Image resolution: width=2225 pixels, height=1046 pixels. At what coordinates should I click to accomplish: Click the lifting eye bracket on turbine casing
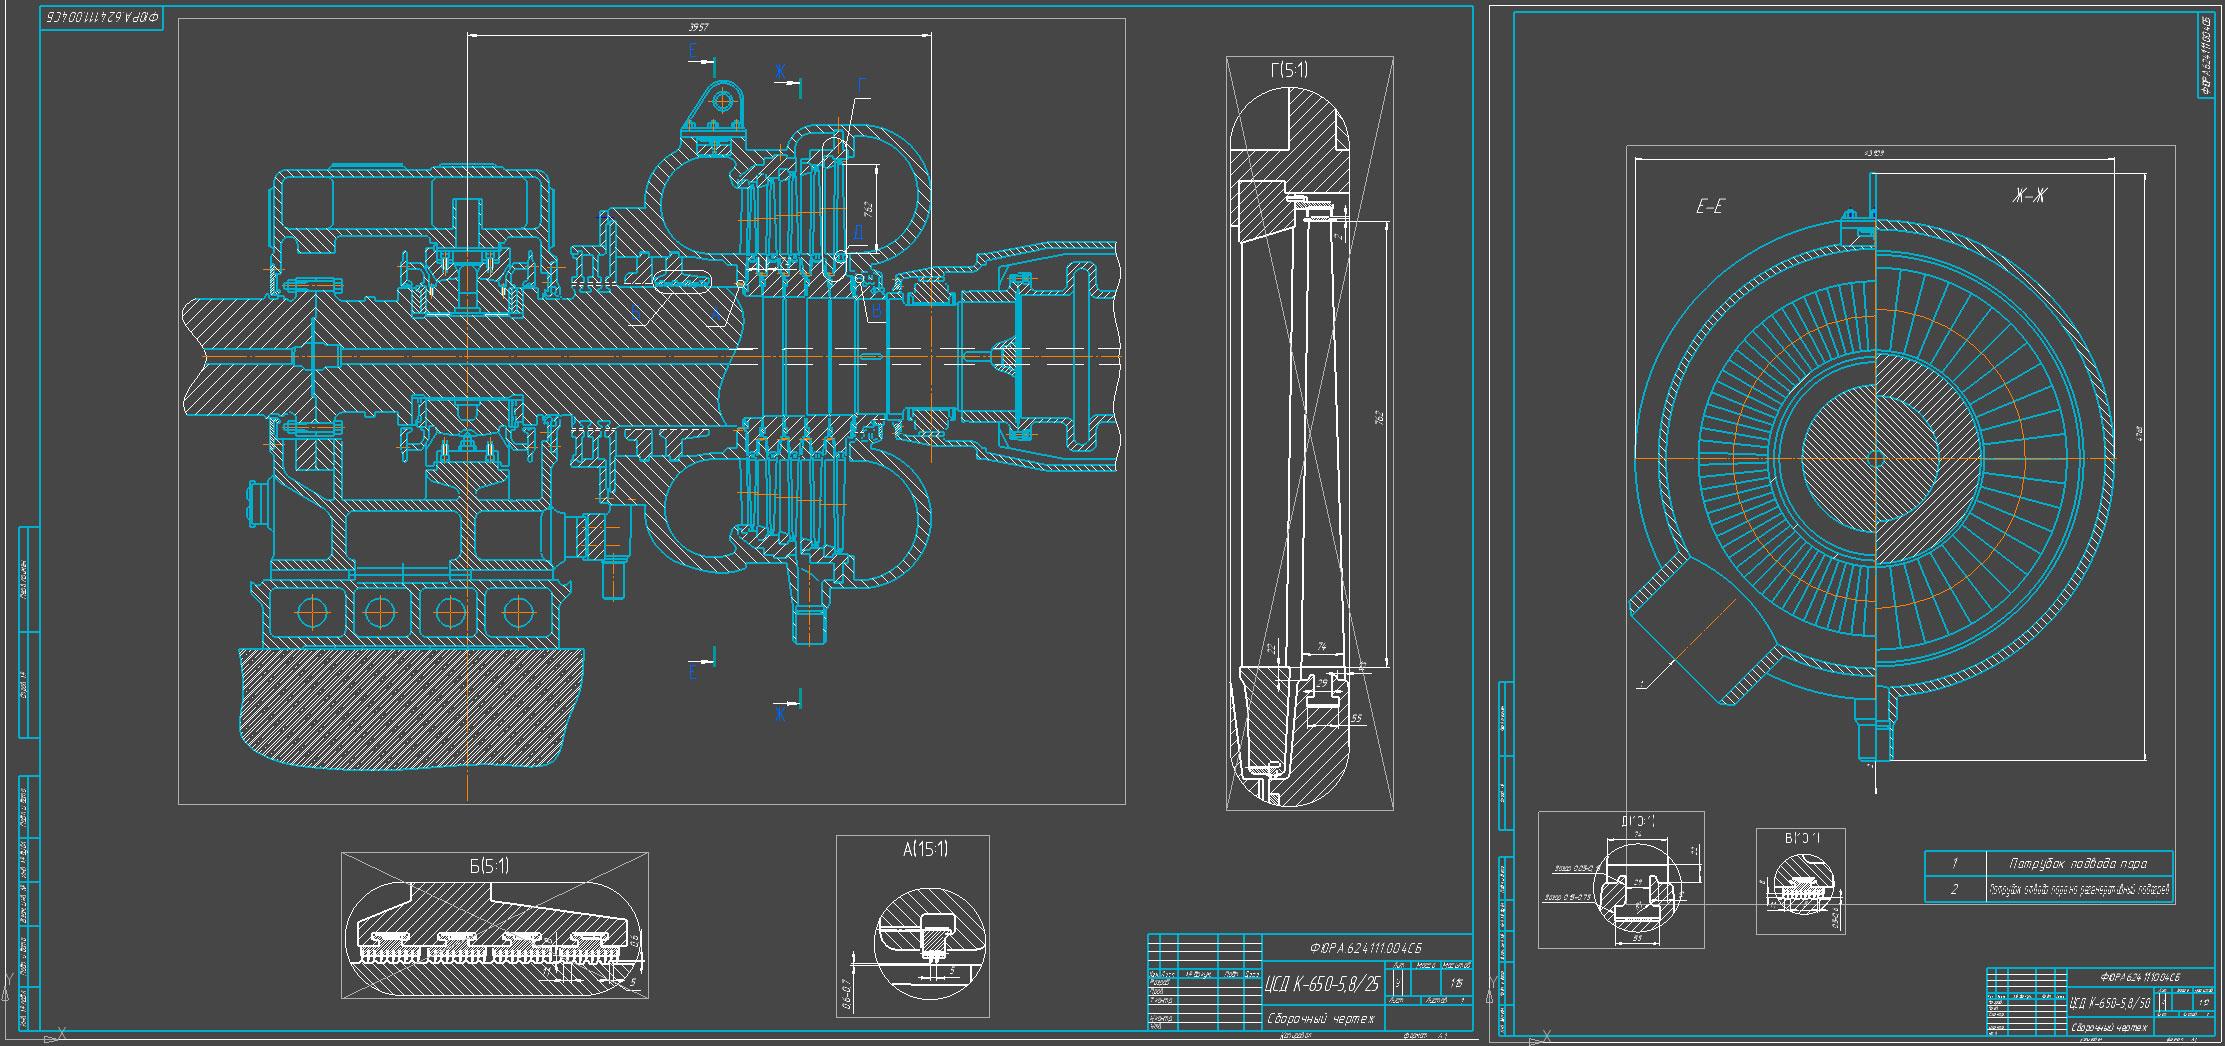tap(718, 106)
